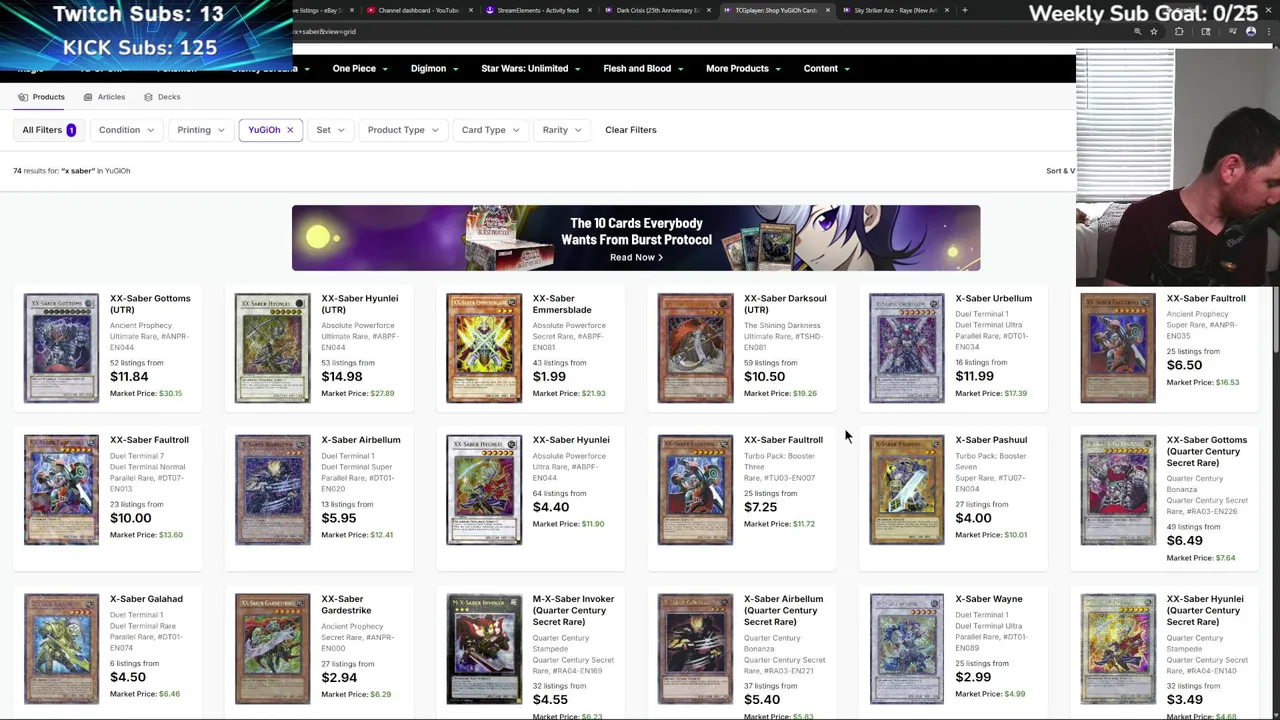The height and width of the screenshot is (720, 1280).
Task: Open X-Saber Pashuul card image
Action: (906, 490)
